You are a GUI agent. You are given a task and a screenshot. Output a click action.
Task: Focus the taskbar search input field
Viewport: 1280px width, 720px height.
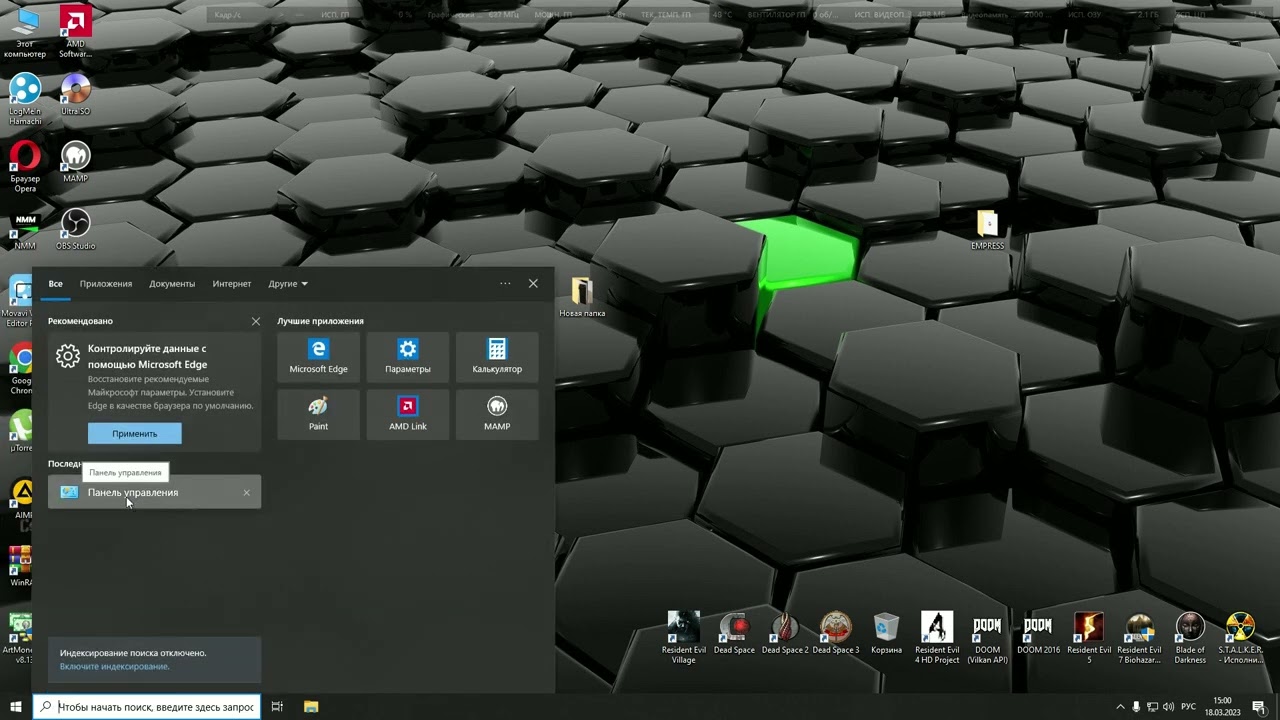click(147, 707)
